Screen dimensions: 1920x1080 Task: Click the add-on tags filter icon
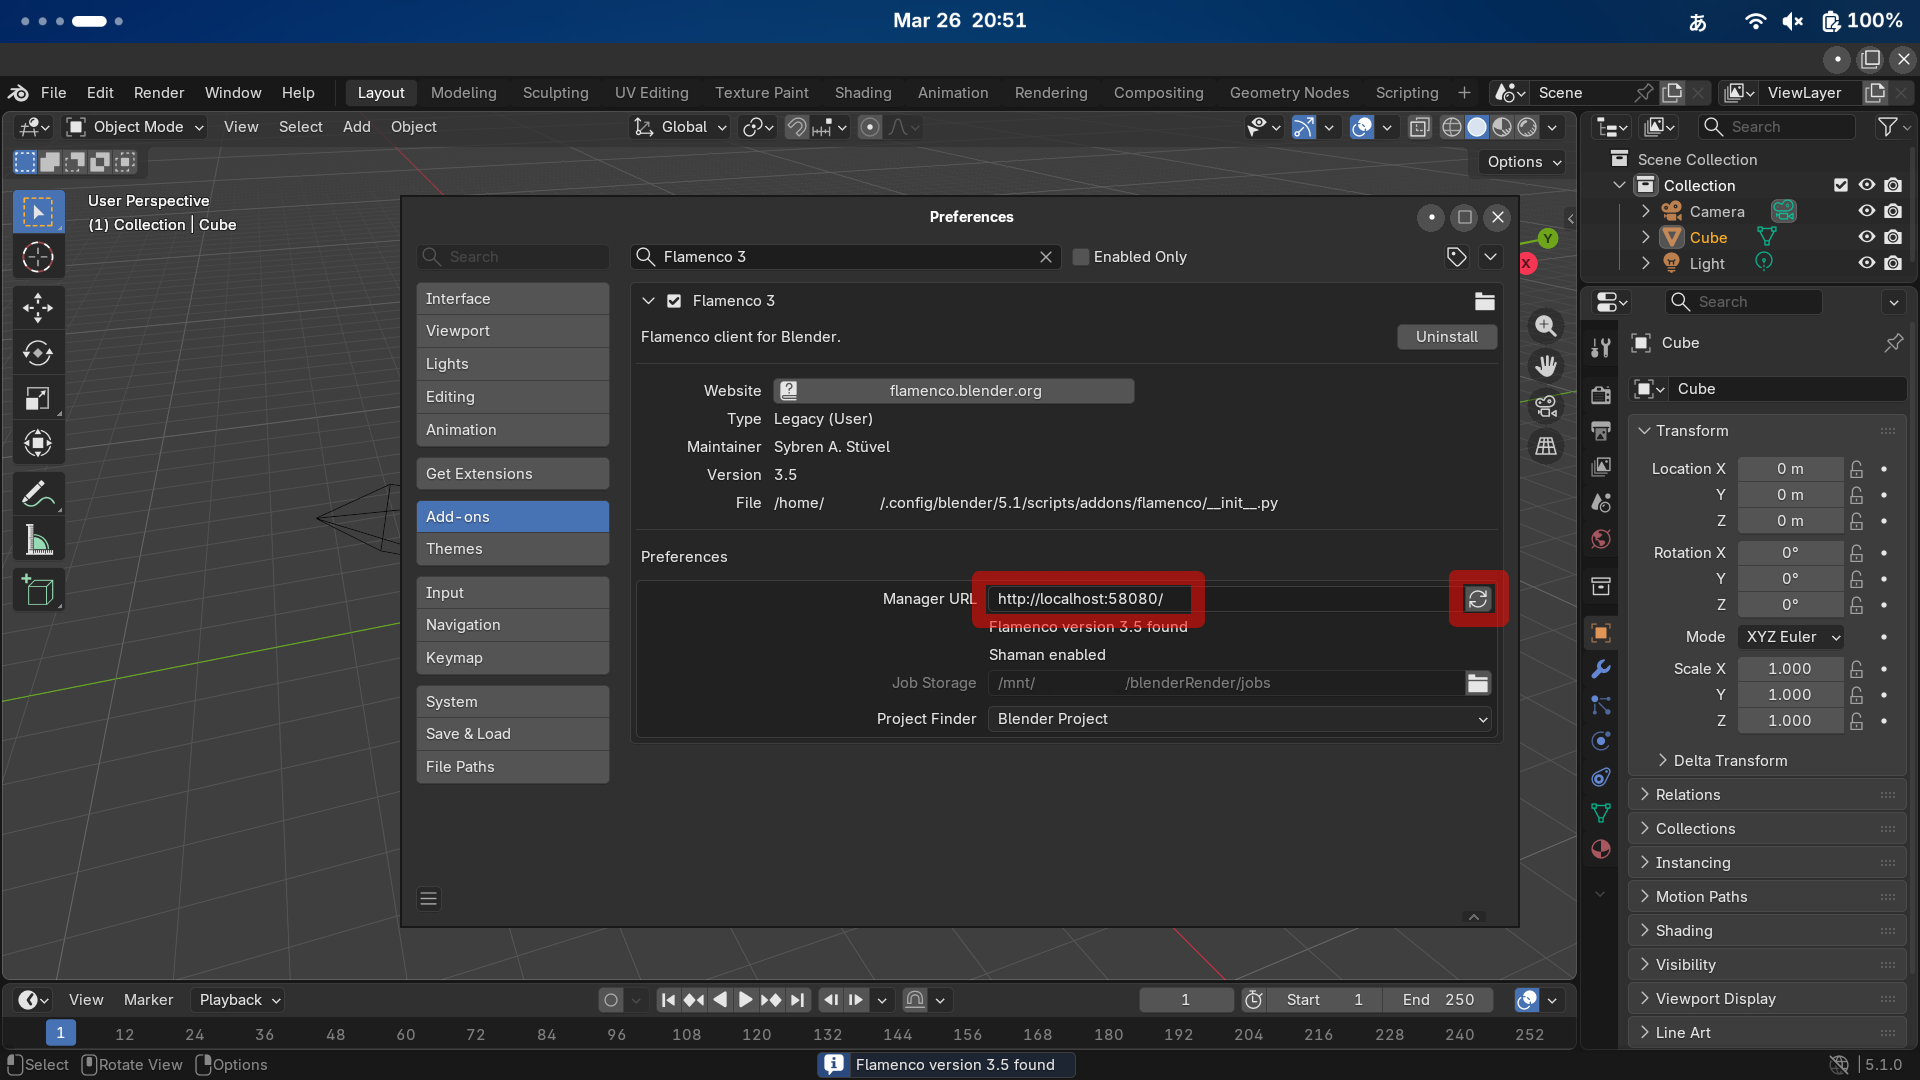(1456, 257)
